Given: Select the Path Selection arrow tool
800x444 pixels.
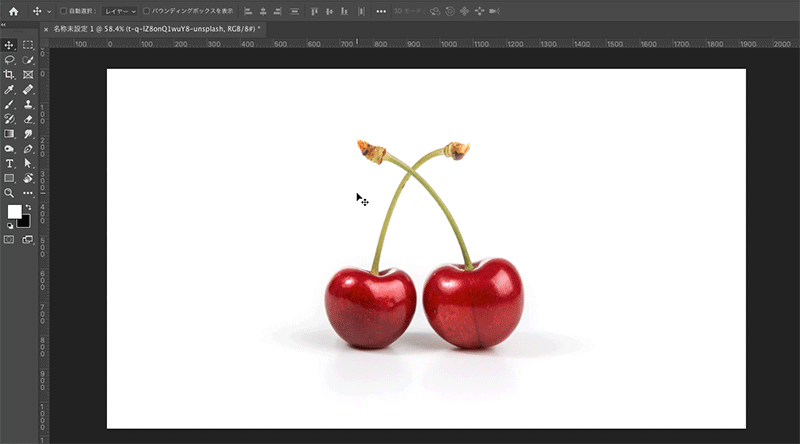Looking at the screenshot, I should [28, 164].
